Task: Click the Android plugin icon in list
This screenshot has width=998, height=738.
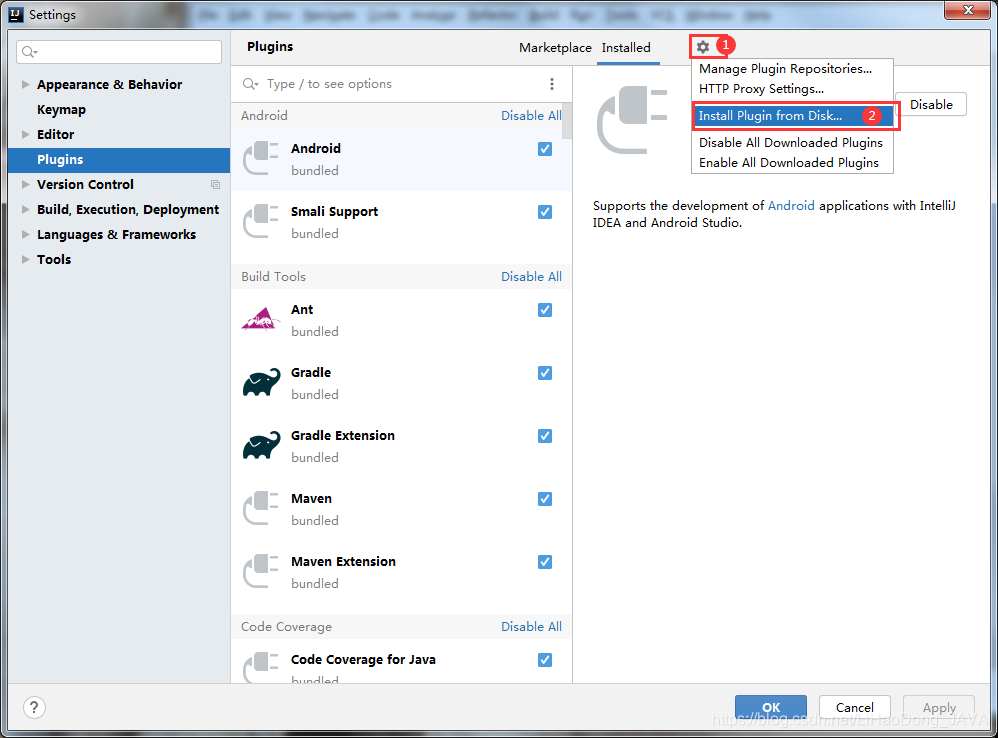Action: [261, 158]
